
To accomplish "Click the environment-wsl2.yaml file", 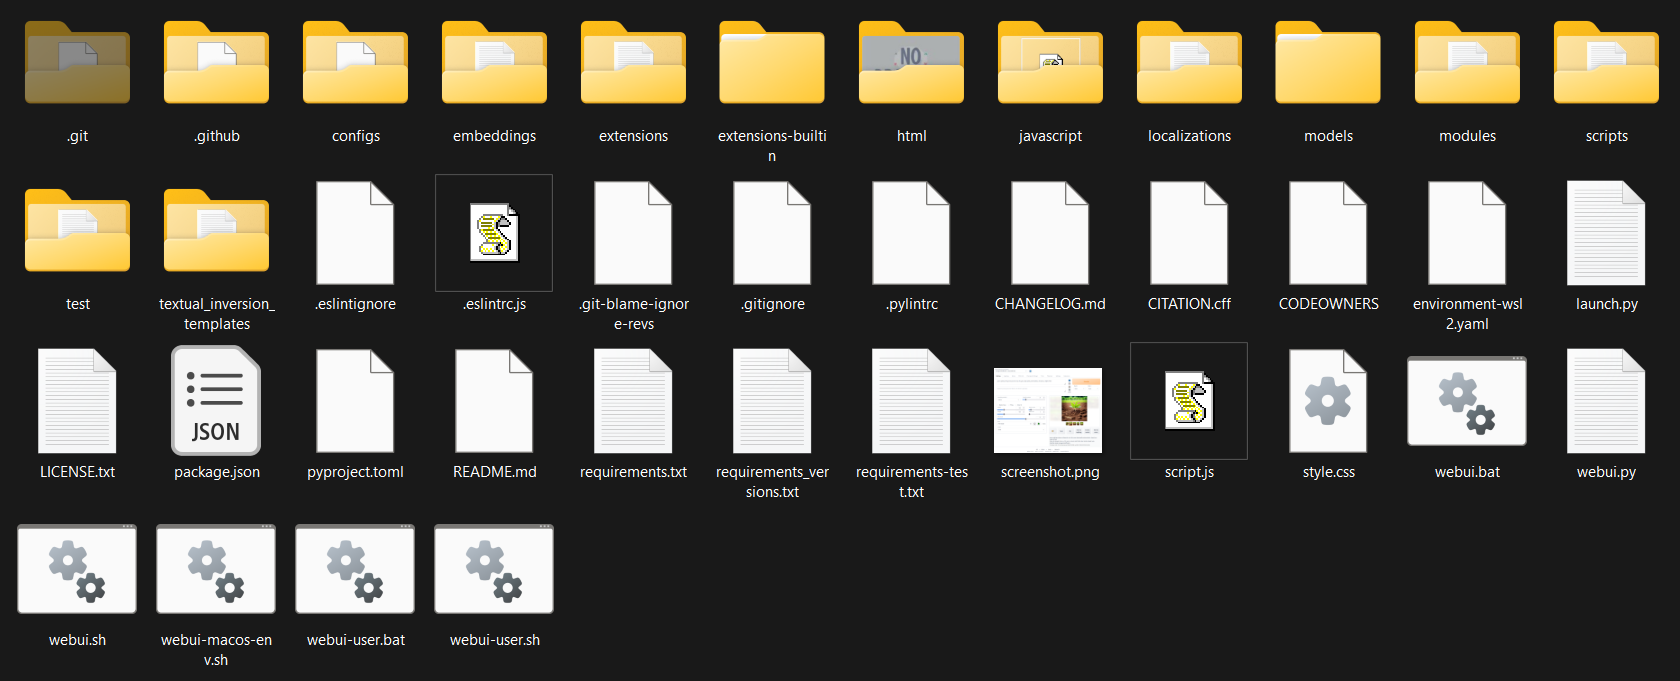I will 1467,233.
